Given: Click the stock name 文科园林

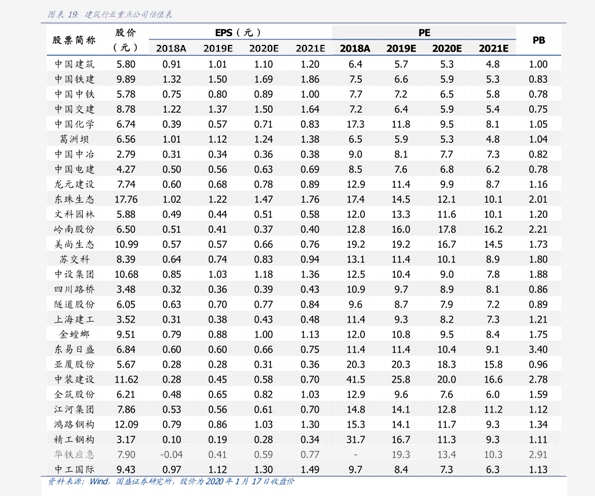Looking at the screenshot, I should click(74, 214).
